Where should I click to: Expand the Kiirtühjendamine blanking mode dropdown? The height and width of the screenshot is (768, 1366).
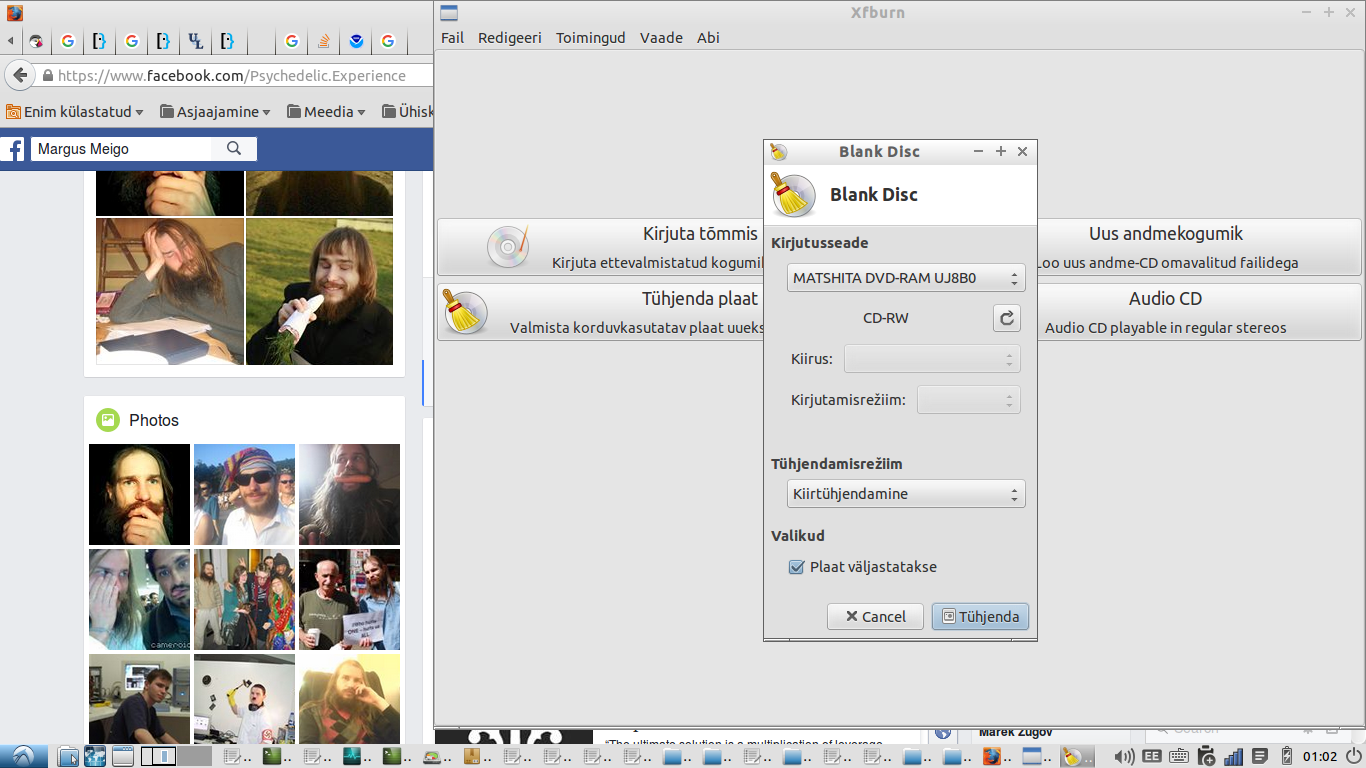point(906,494)
